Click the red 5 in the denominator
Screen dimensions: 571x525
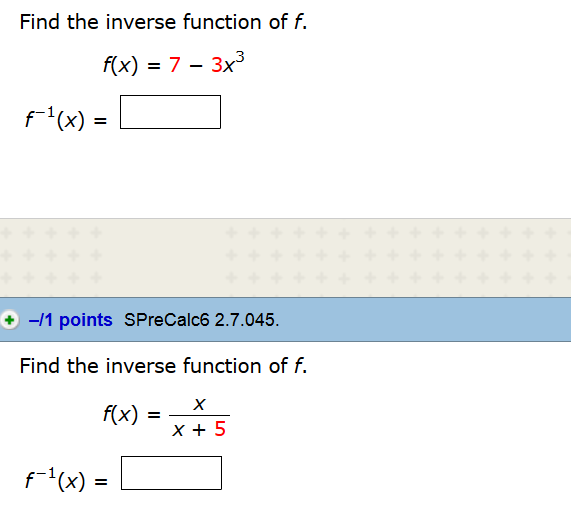tap(220, 429)
